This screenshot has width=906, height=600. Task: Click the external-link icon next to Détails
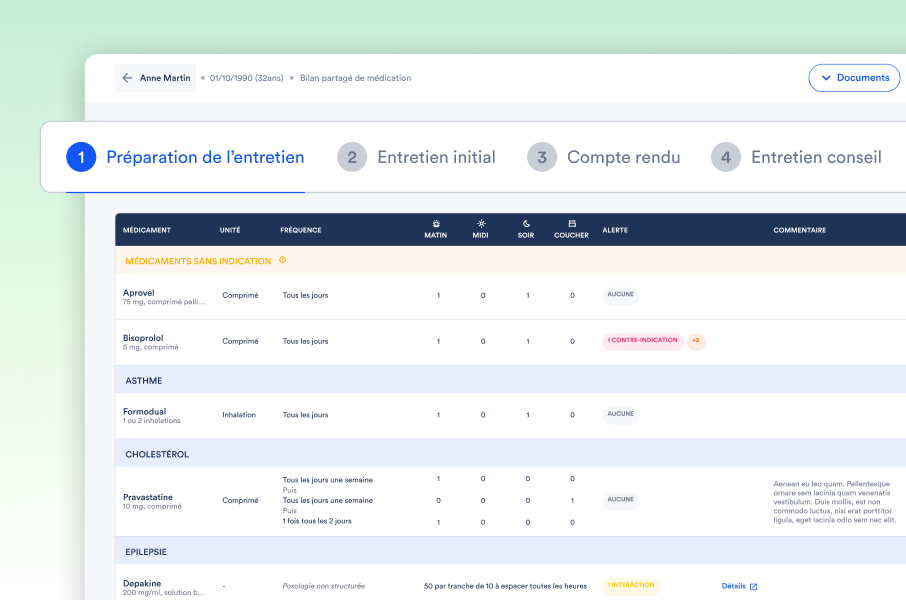coord(753,587)
